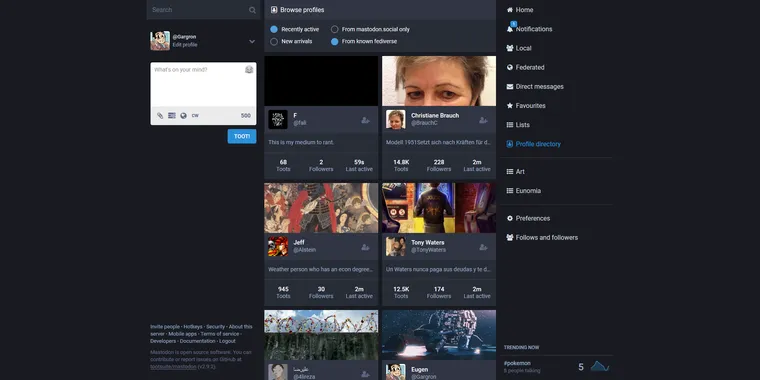This screenshot has height=380, width=760.
Task: Click the Preferences gear icon
Action: point(510,218)
